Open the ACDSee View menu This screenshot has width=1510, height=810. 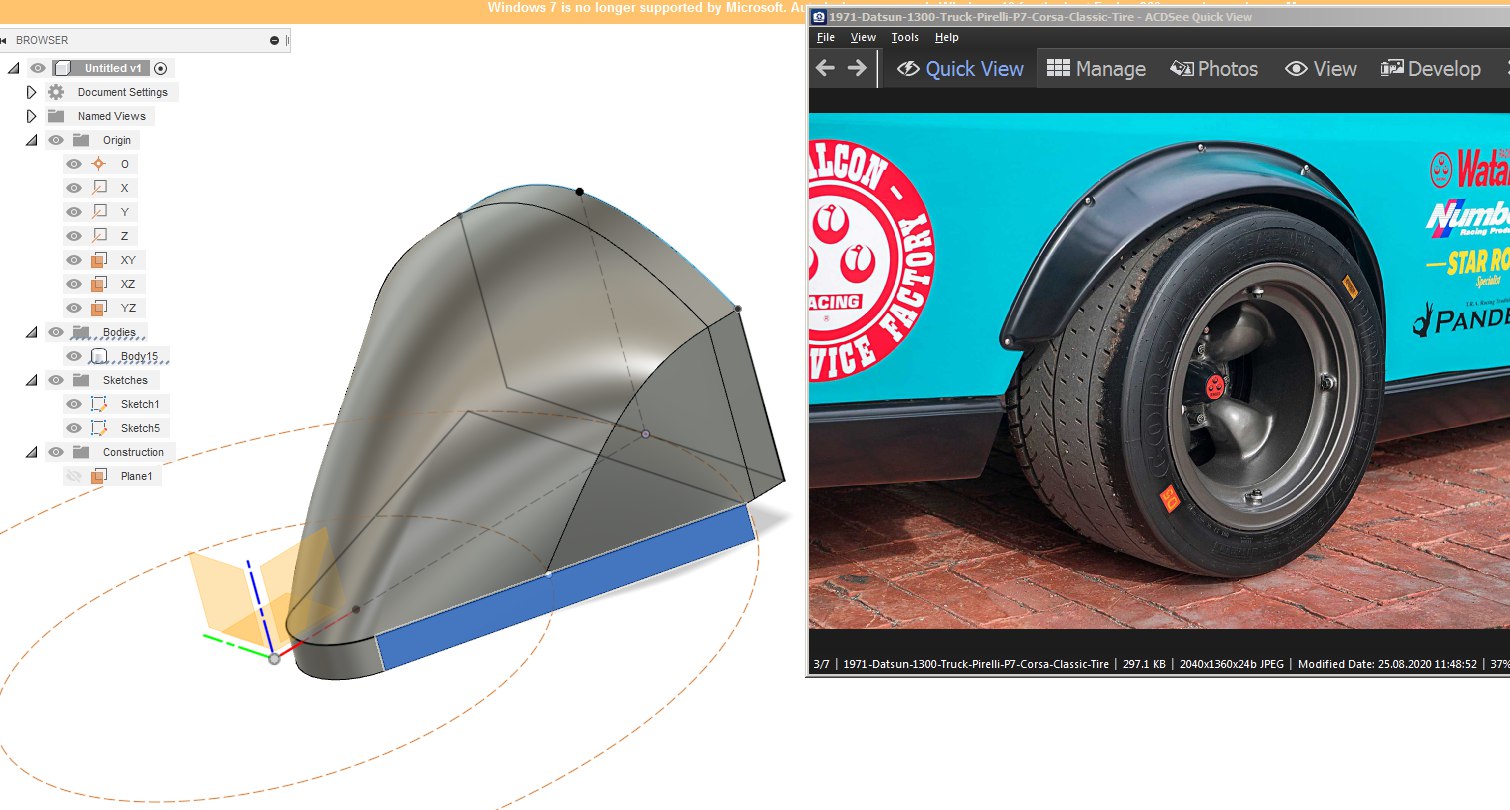[x=863, y=38]
